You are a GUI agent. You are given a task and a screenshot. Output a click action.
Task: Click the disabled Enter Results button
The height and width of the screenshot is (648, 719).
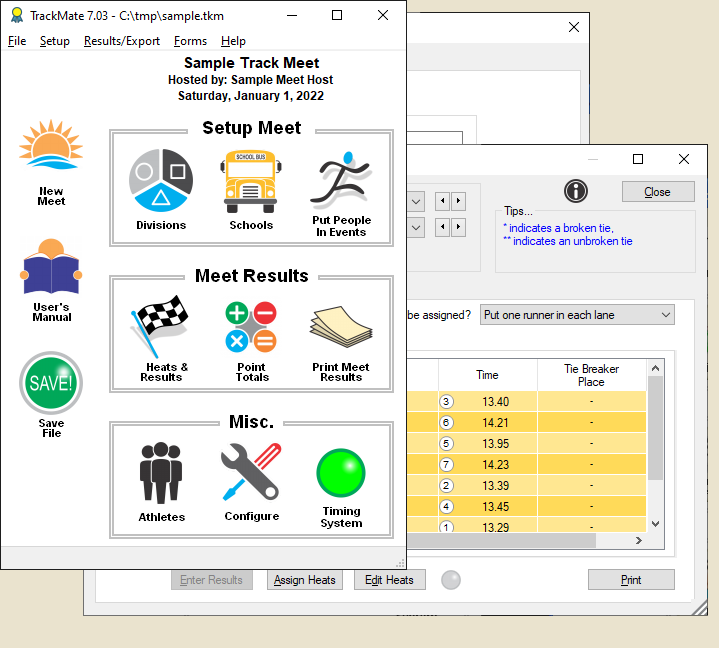pyautogui.click(x=211, y=580)
